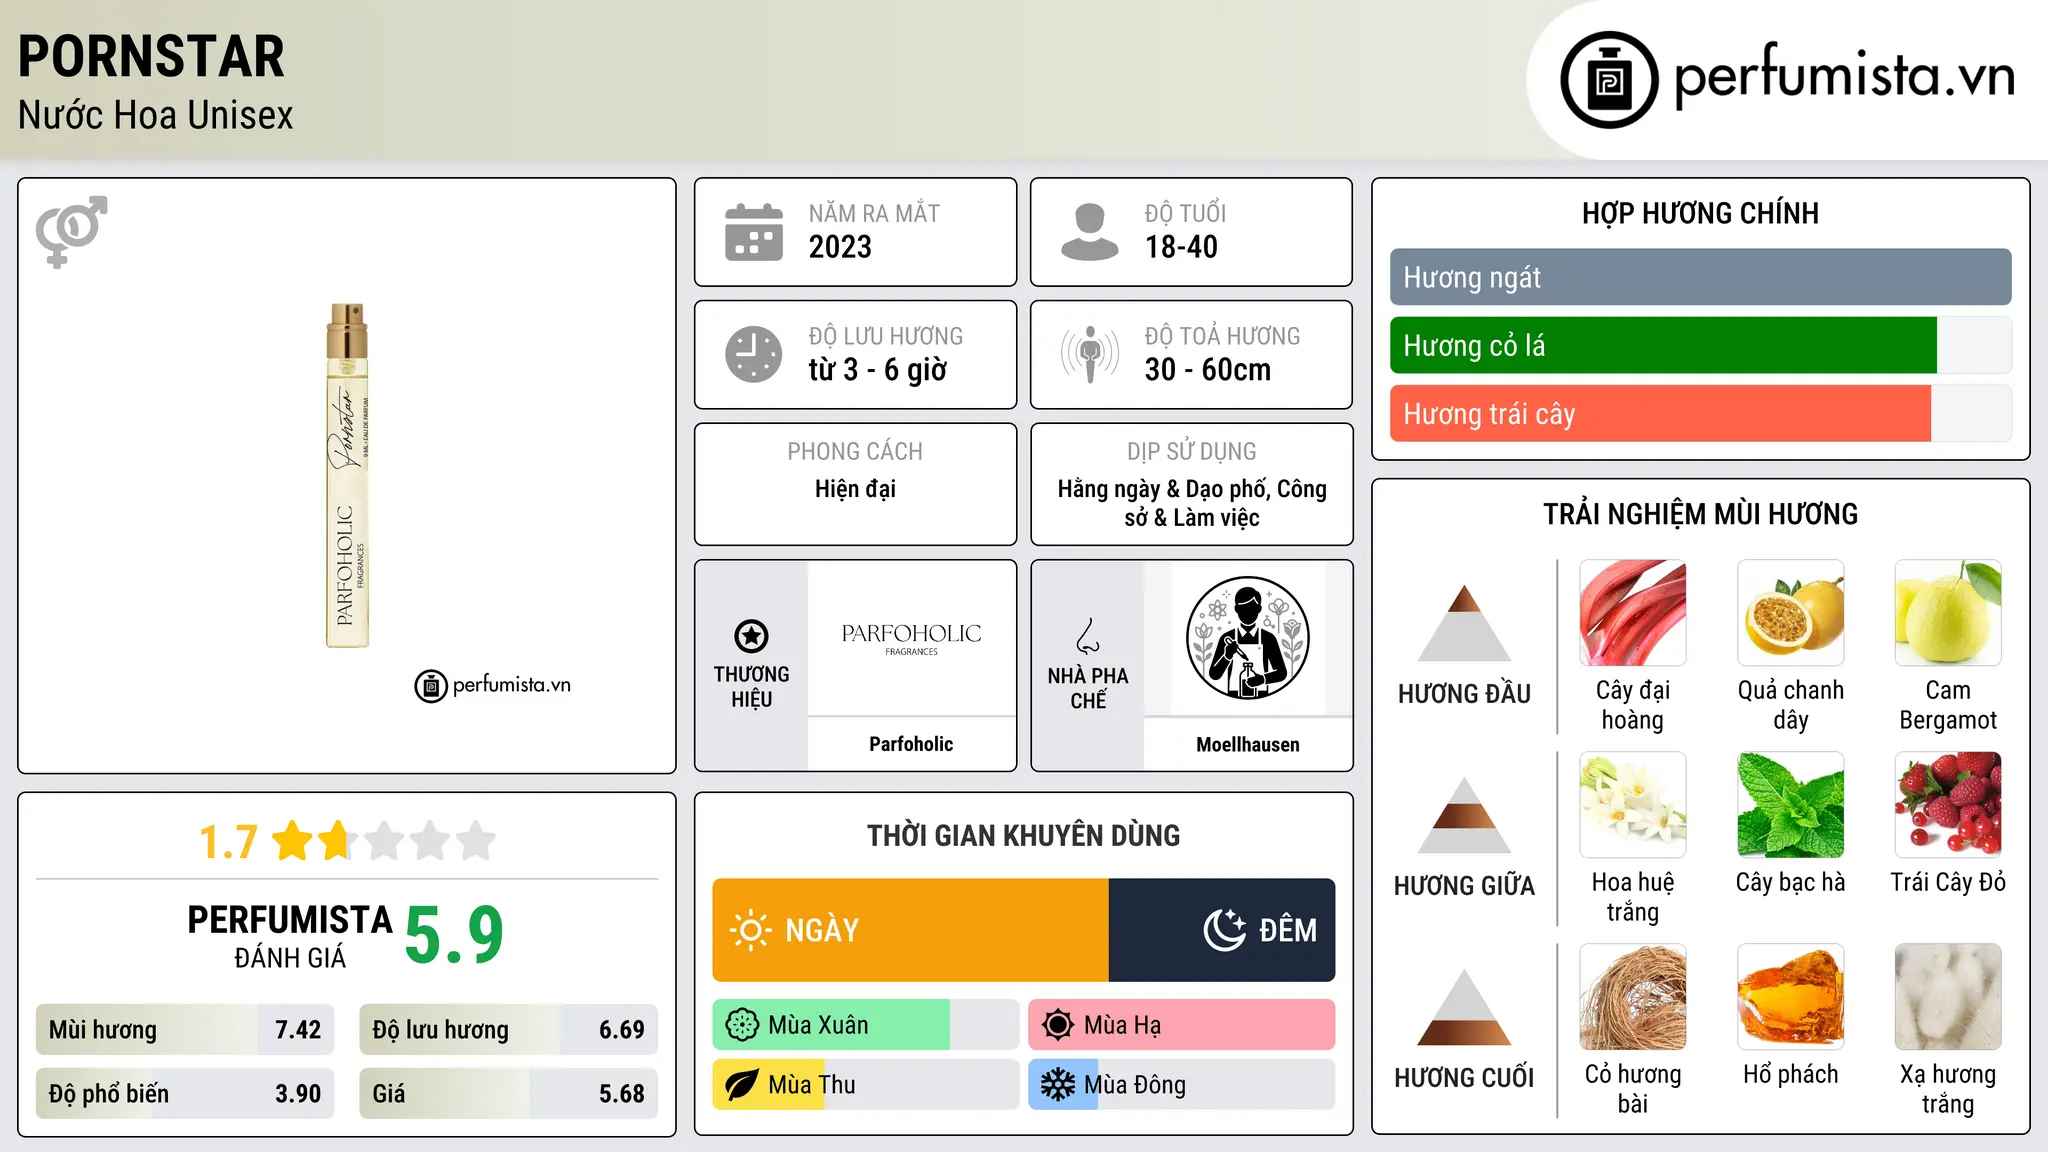Click the Nước Hoa Unisex subtitle
This screenshot has width=2048, height=1152.
pyautogui.click(x=155, y=115)
